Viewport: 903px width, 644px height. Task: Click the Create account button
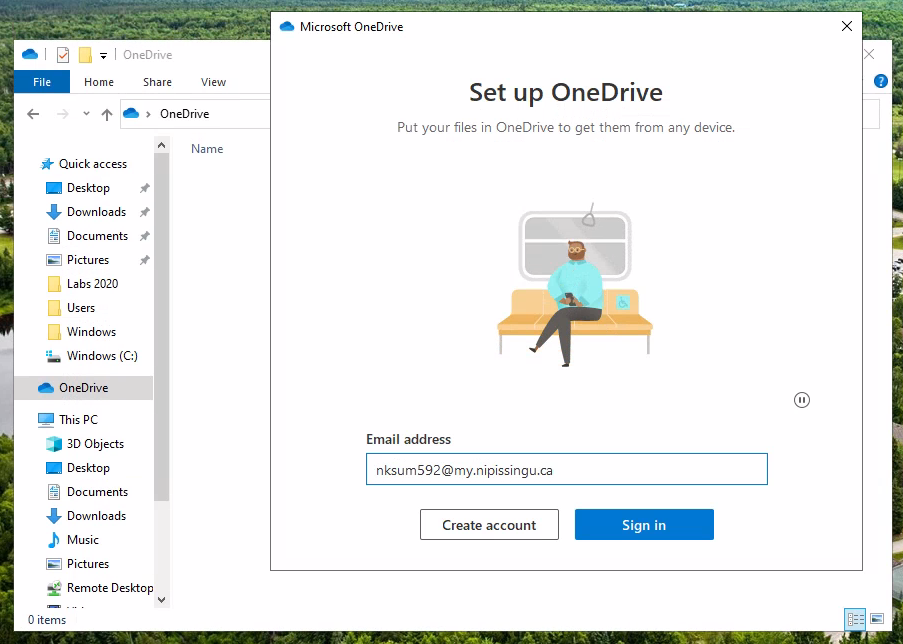[489, 525]
